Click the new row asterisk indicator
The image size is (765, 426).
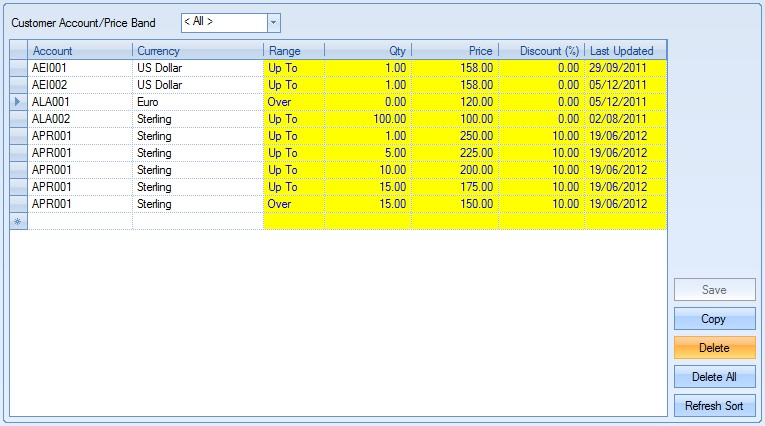[18, 221]
